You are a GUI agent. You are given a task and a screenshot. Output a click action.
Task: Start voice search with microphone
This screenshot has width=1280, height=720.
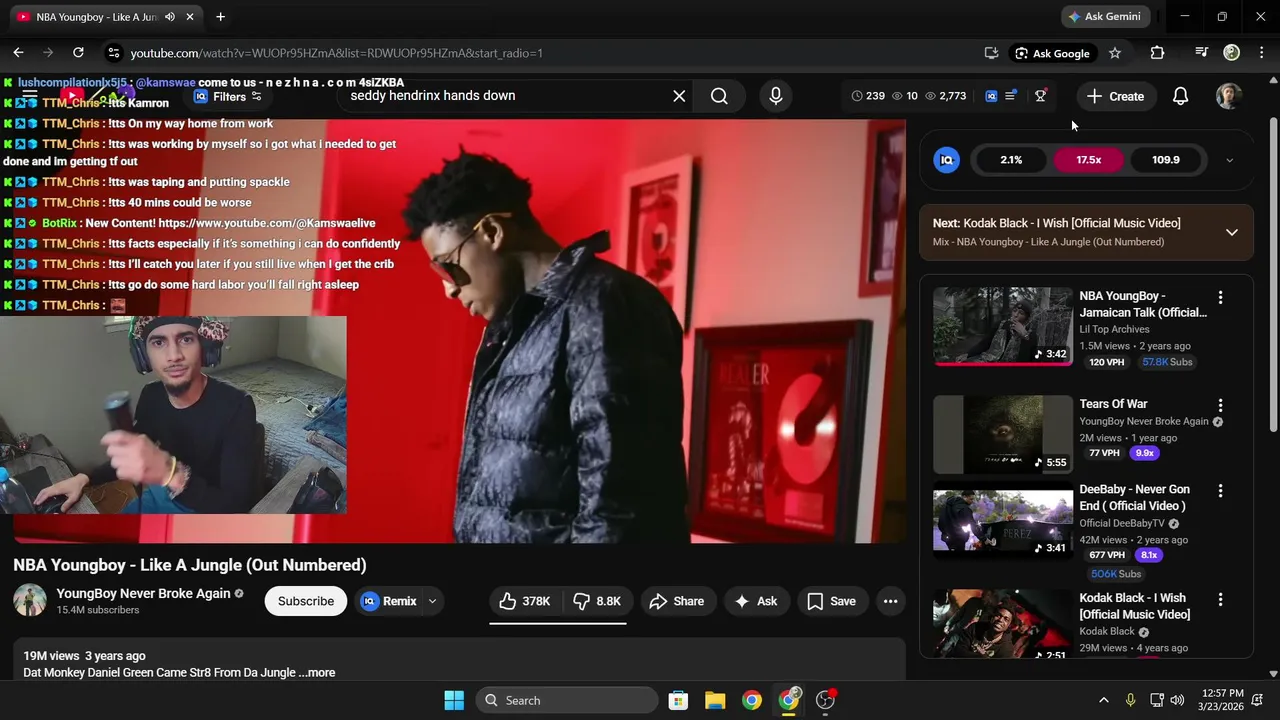coord(775,96)
